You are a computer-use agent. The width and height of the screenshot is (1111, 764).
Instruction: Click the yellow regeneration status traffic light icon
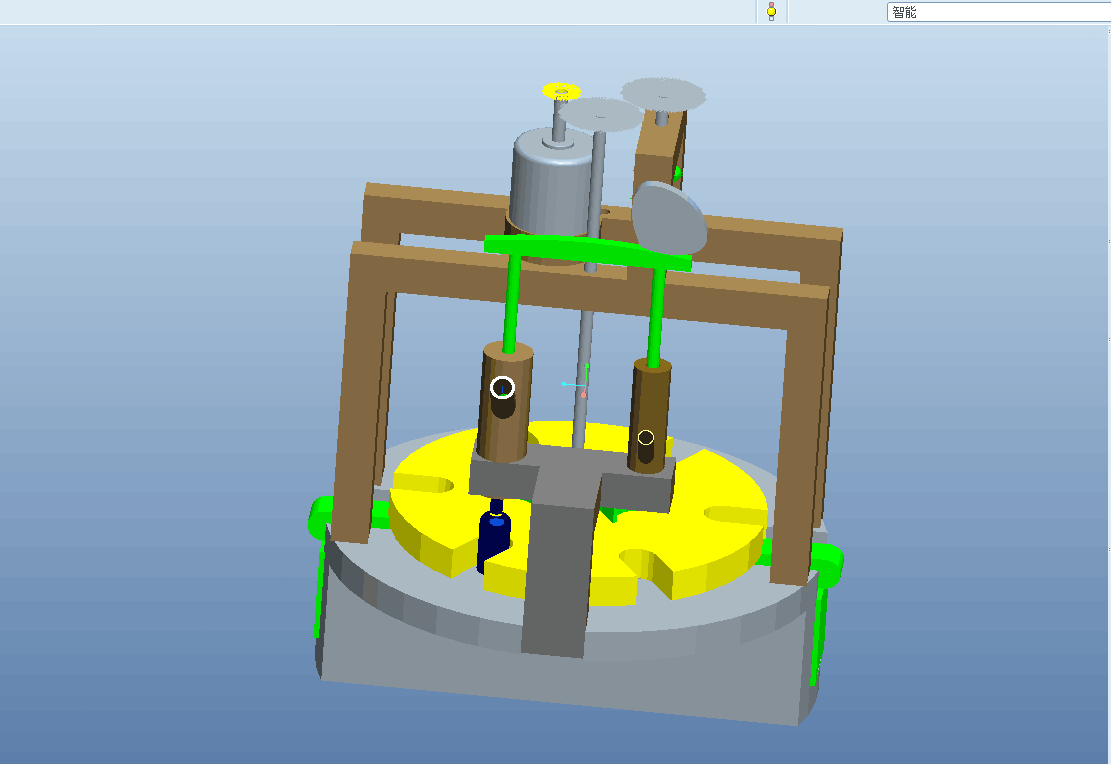772,11
